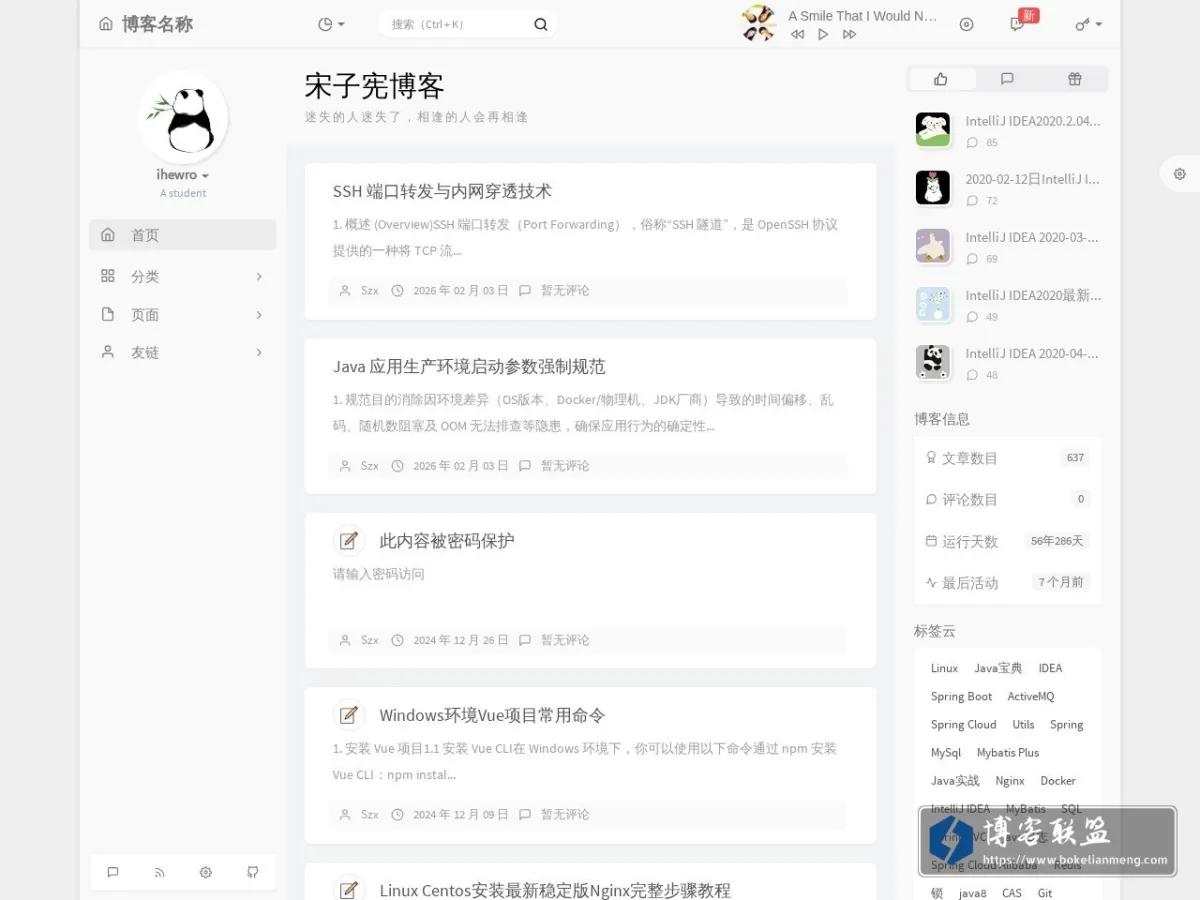Select the Spring Boot tag

tap(961, 696)
